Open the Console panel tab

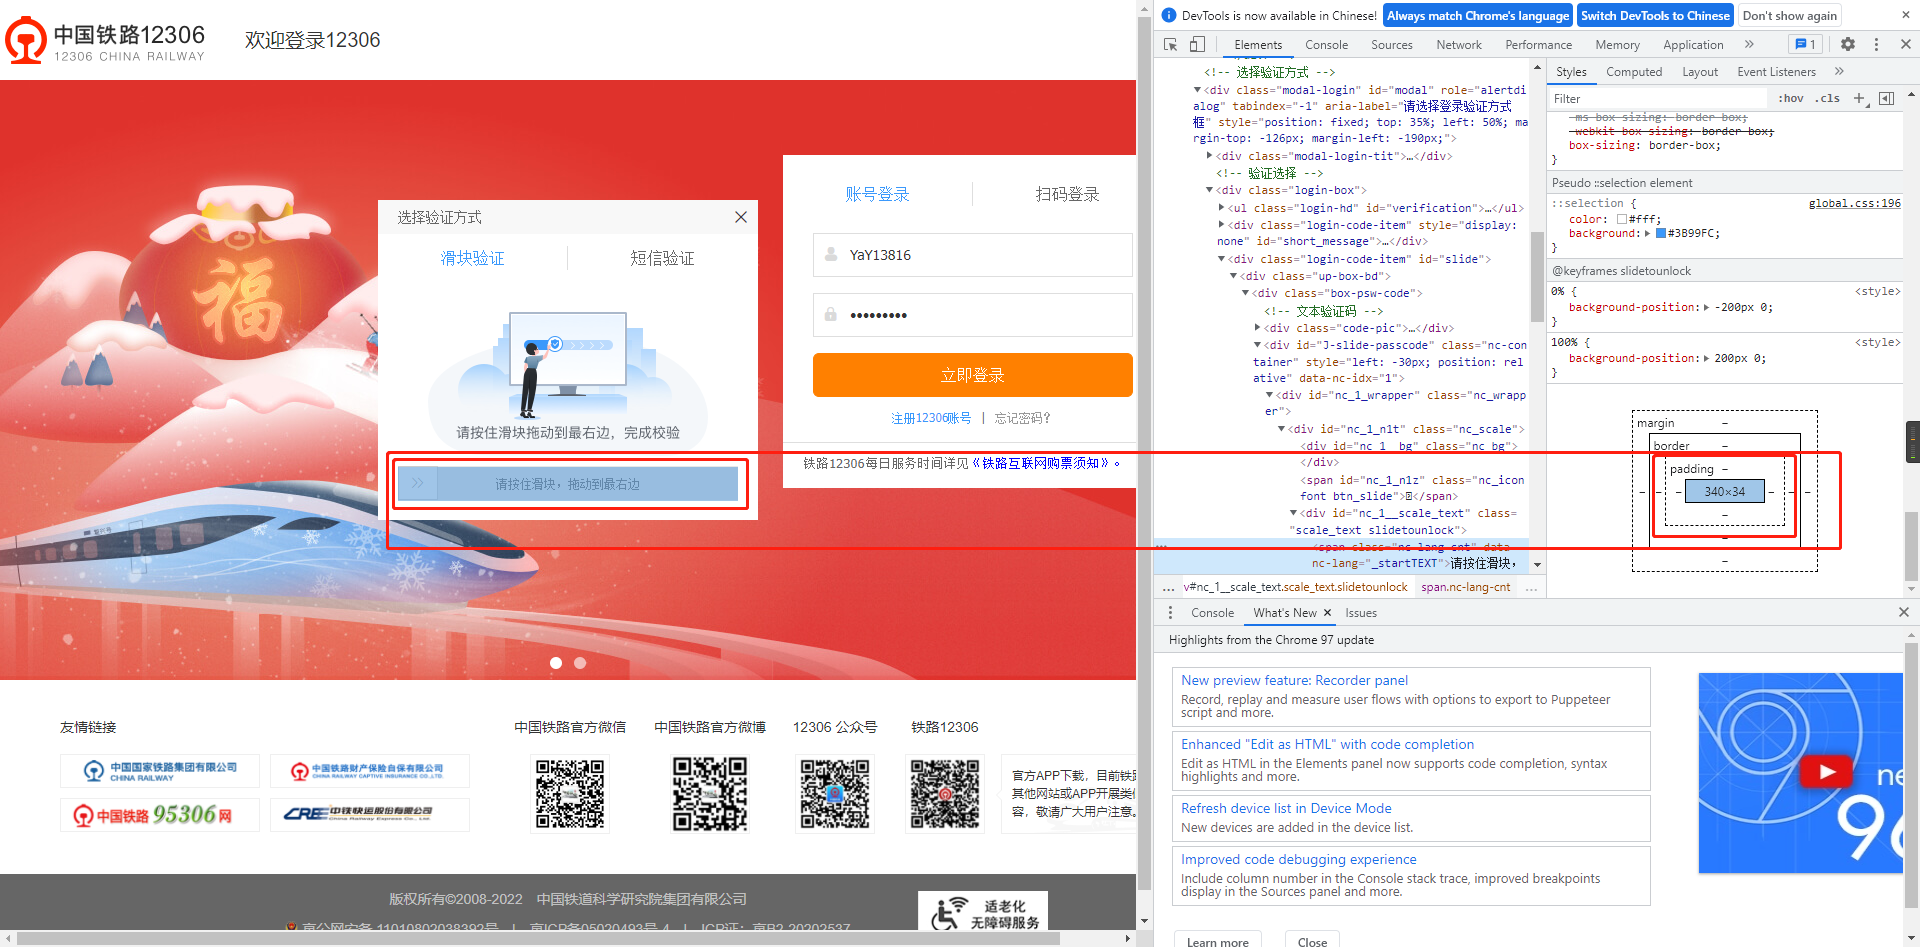click(1326, 44)
